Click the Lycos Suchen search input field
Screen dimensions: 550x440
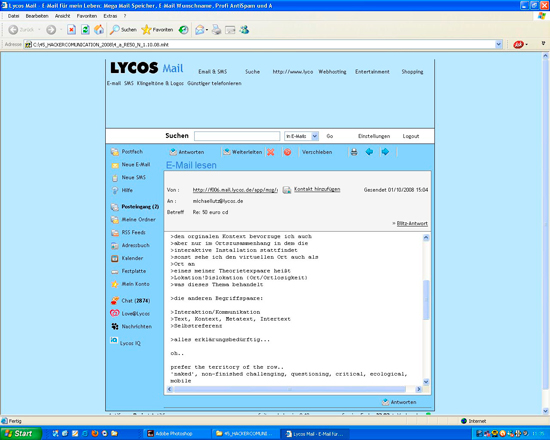tap(237, 136)
